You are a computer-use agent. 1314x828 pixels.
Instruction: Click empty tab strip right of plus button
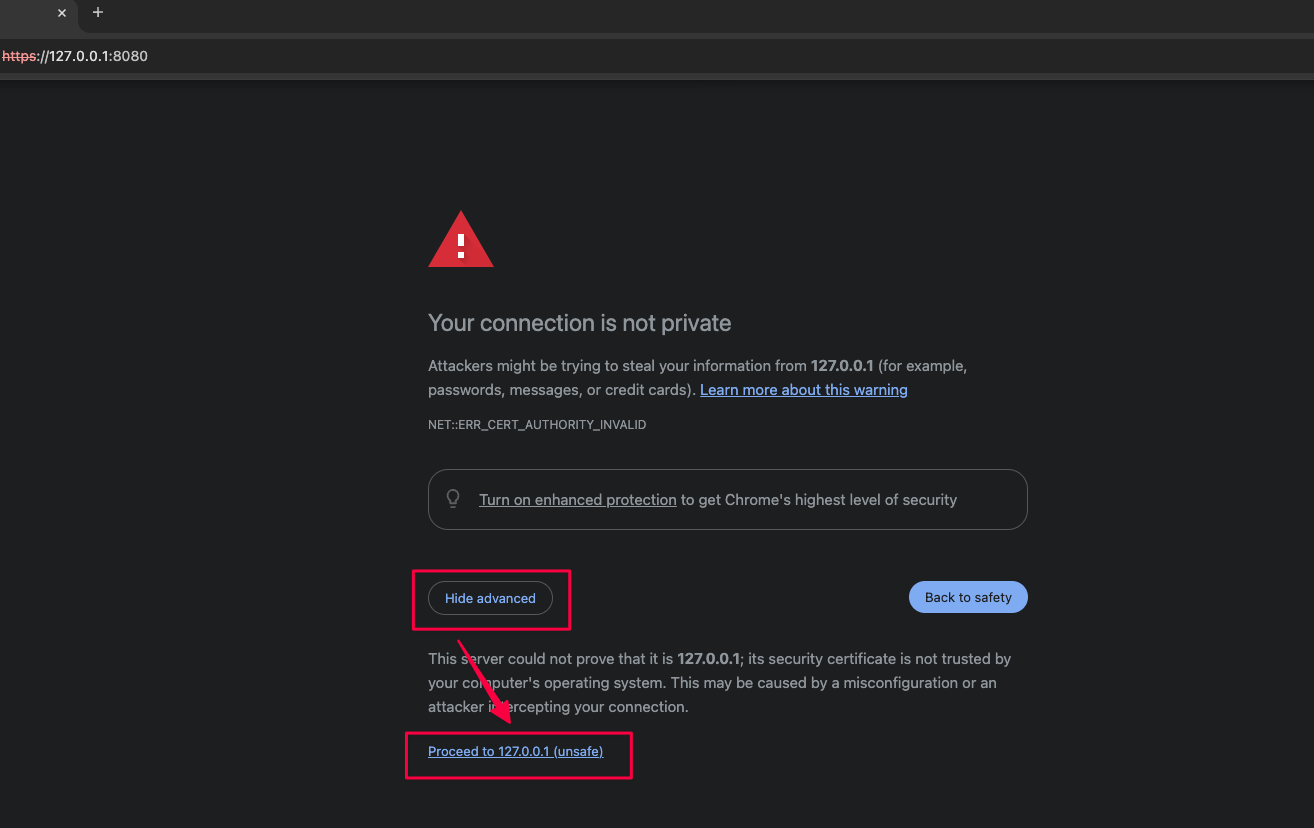click(700, 15)
